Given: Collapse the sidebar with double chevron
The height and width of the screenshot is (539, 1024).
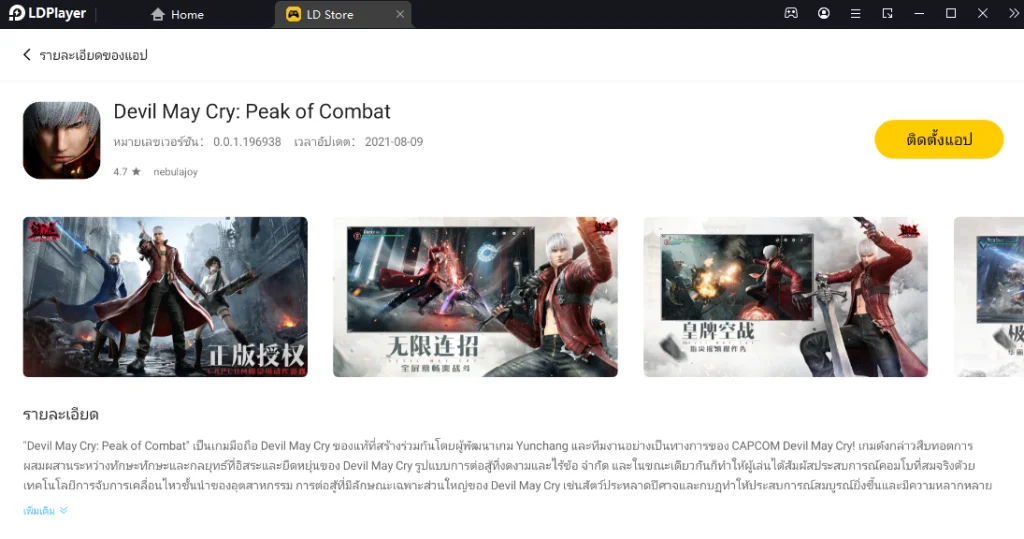Looking at the screenshot, I should pyautogui.click(x=1014, y=13).
